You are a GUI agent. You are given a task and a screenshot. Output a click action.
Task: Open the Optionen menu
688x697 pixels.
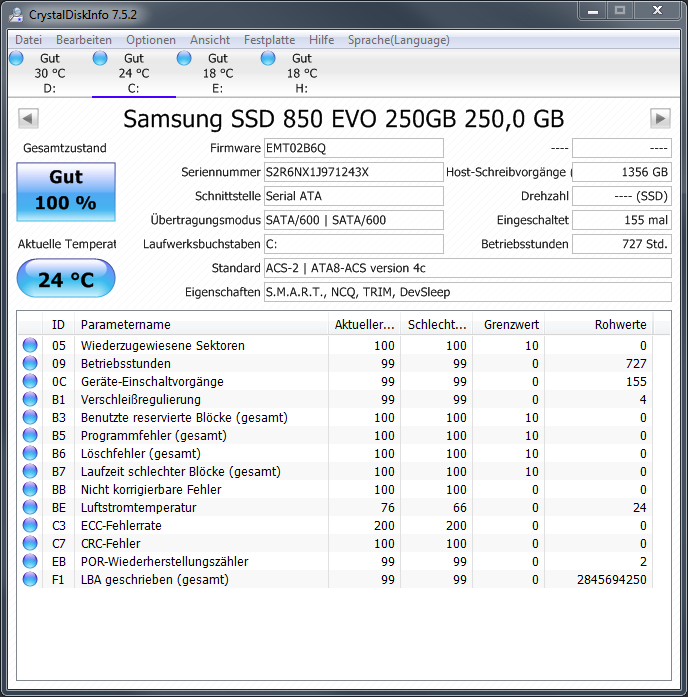[151, 40]
